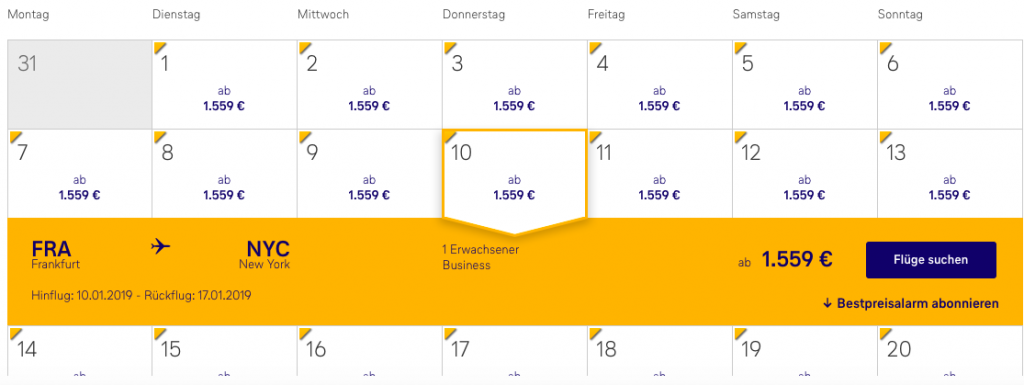Choose departure date Wednesday the 2nd
1024x385 pixels.
click(370, 85)
